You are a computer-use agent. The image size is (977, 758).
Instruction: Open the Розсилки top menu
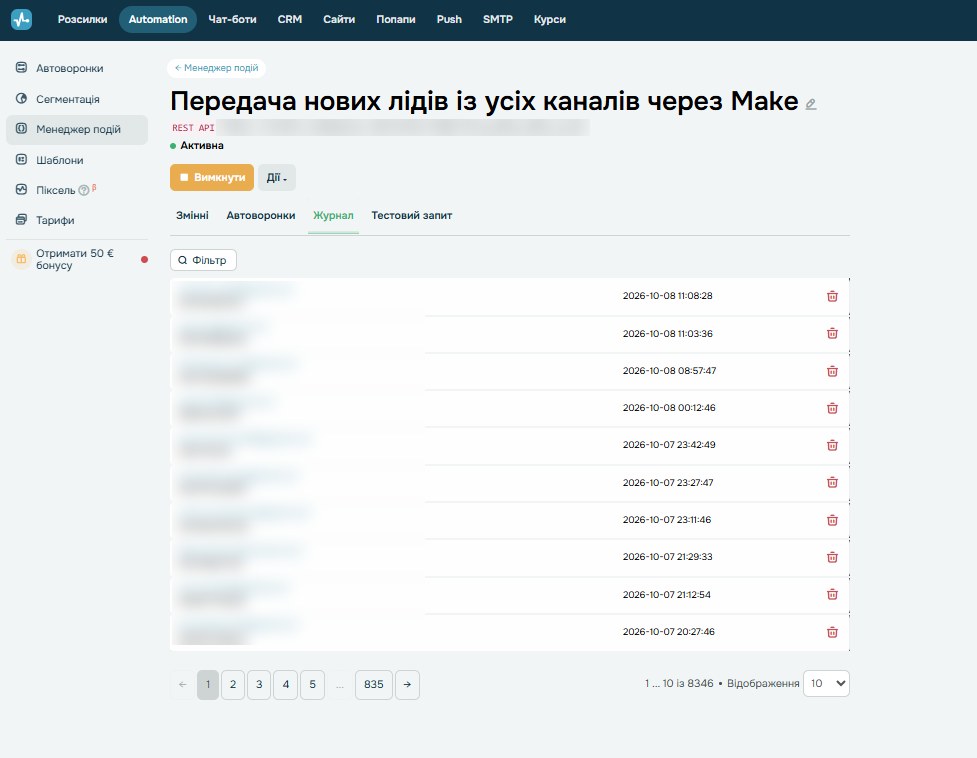click(x=82, y=19)
